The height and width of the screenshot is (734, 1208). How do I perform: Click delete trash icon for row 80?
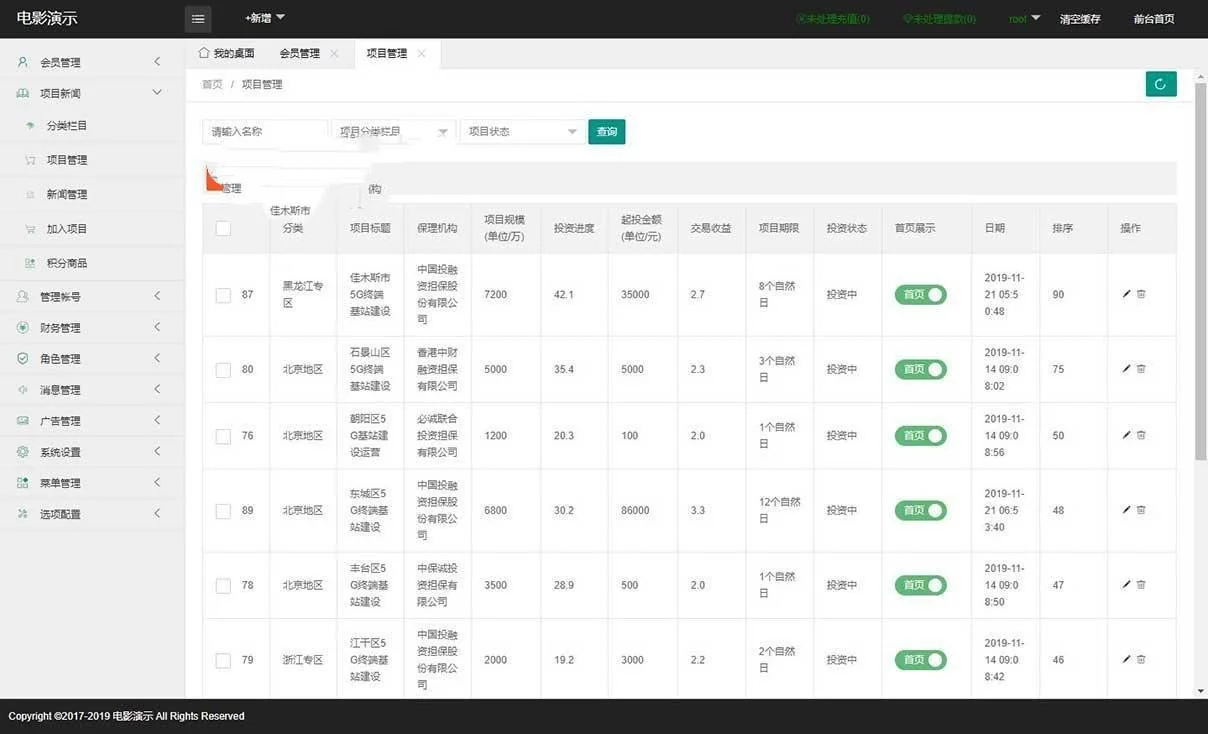[1141, 369]
